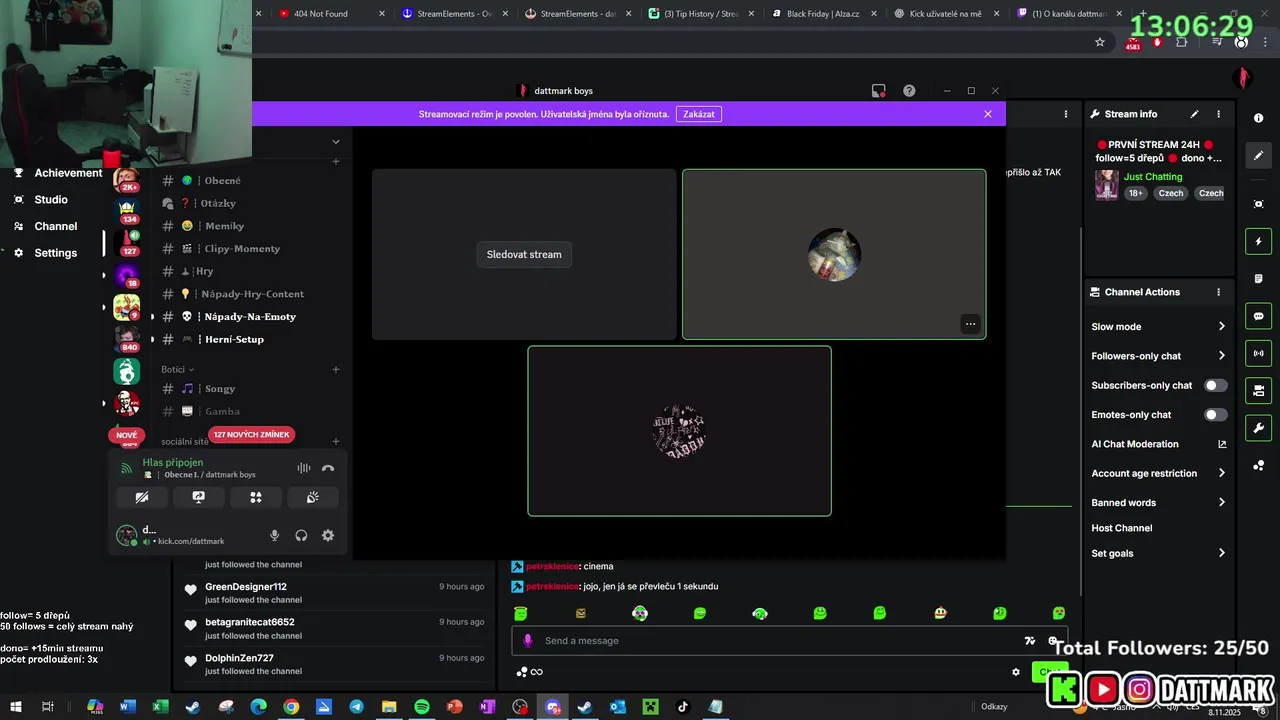The height and width of the screenshot is (720, 1280).
Task: Dismiss the purple streamer mode banner
Action: coord(988,114)
